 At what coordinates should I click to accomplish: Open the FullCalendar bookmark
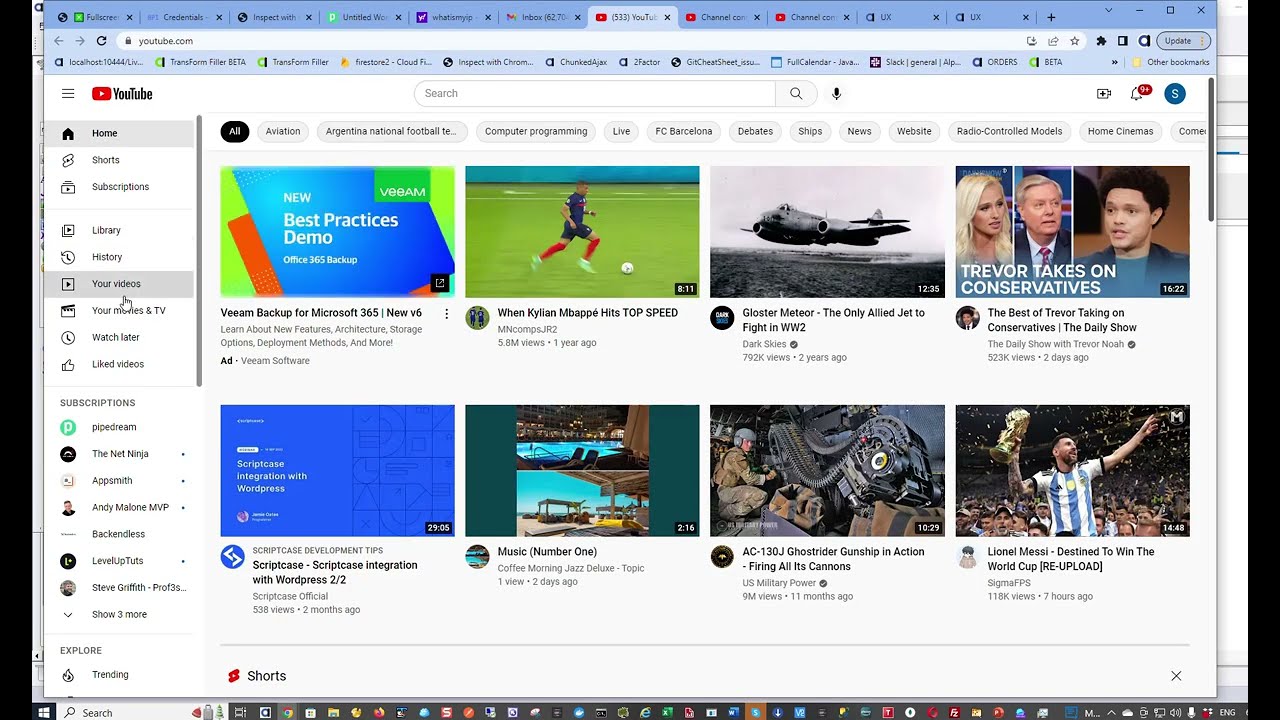(x=815, y=62)
